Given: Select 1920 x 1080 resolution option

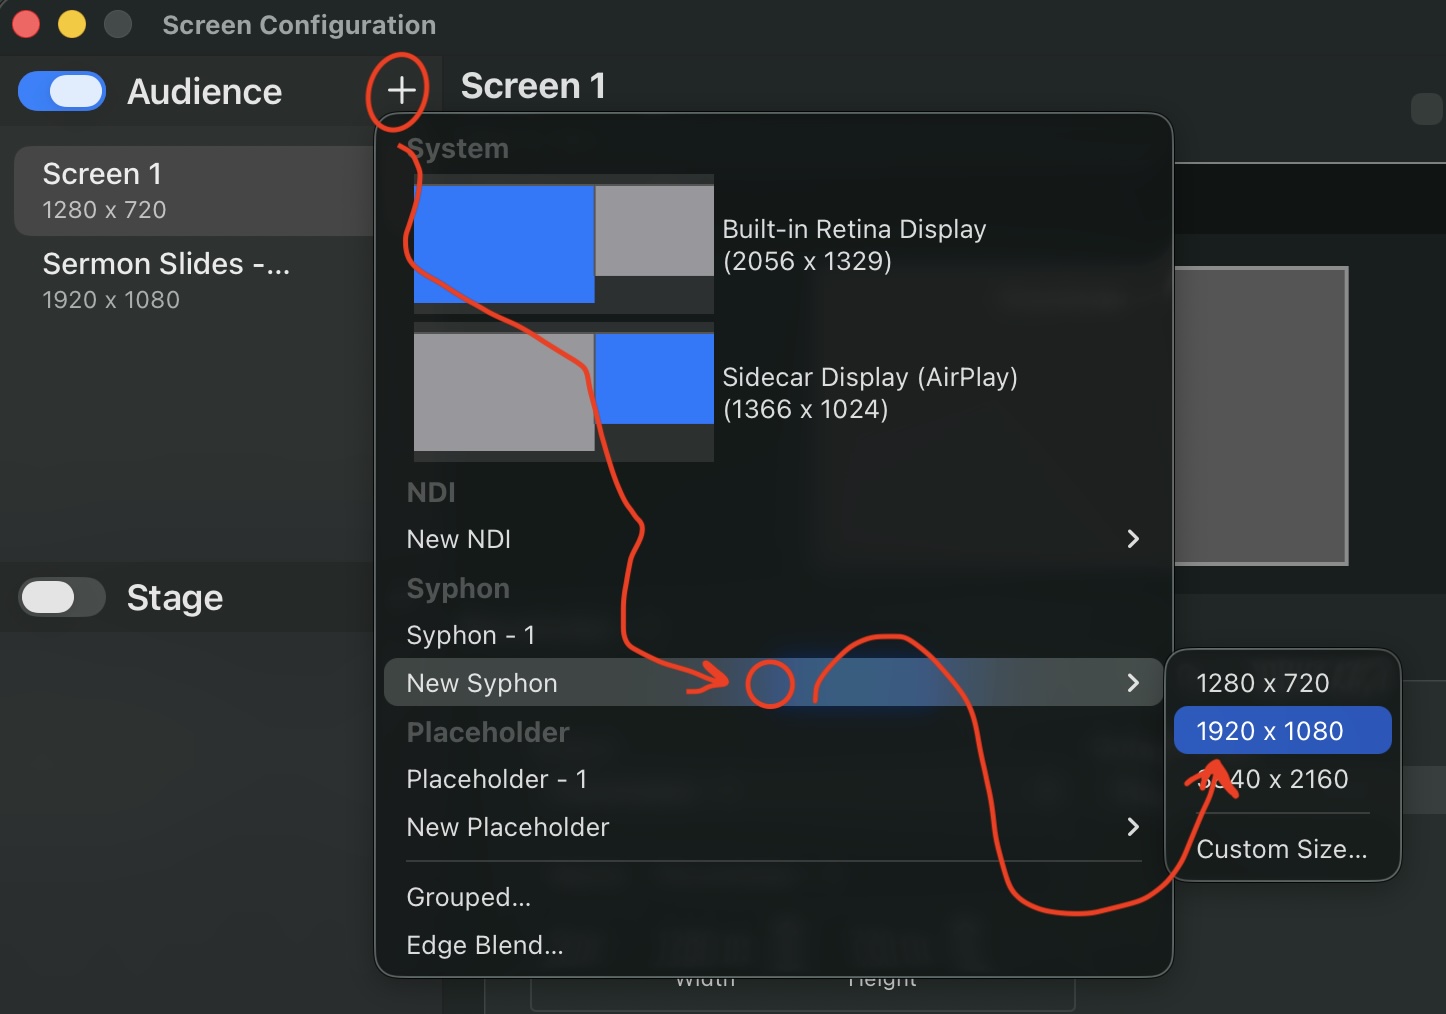Looking at the screenshot, I should [x=1282, y=731].
